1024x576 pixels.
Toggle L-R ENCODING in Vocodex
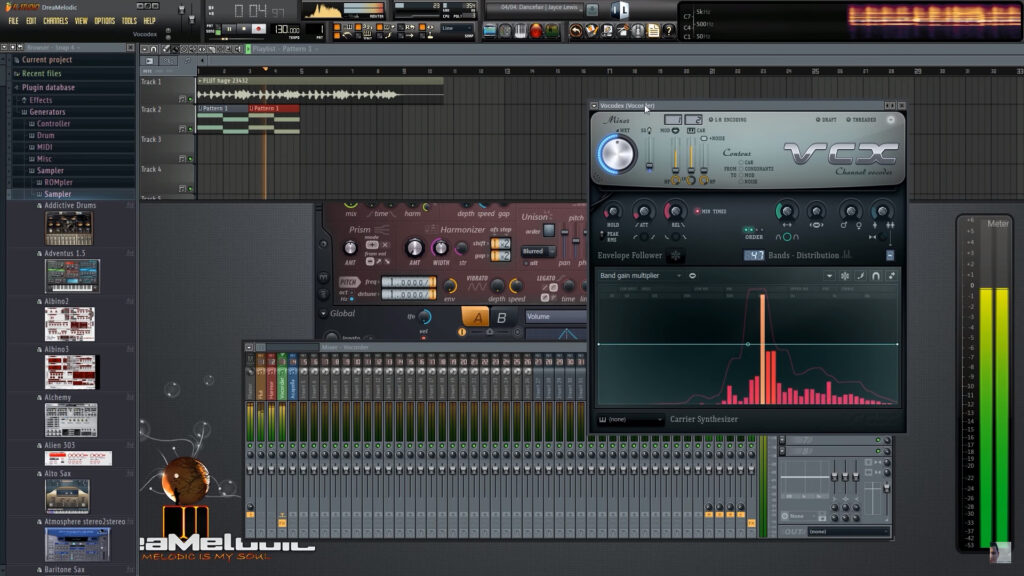[728, 120]
